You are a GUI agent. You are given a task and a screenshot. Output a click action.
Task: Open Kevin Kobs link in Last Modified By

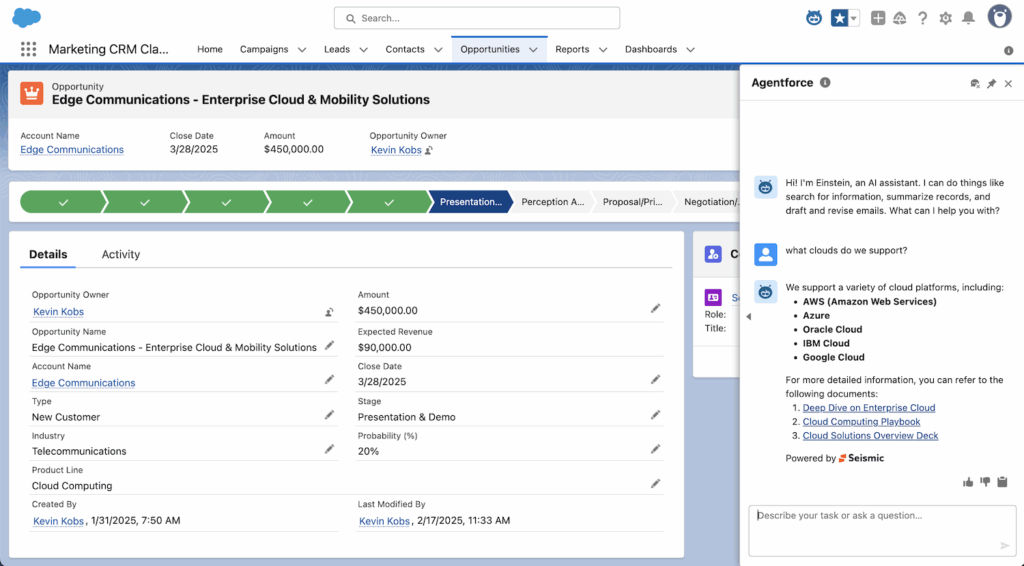[384, 520]
